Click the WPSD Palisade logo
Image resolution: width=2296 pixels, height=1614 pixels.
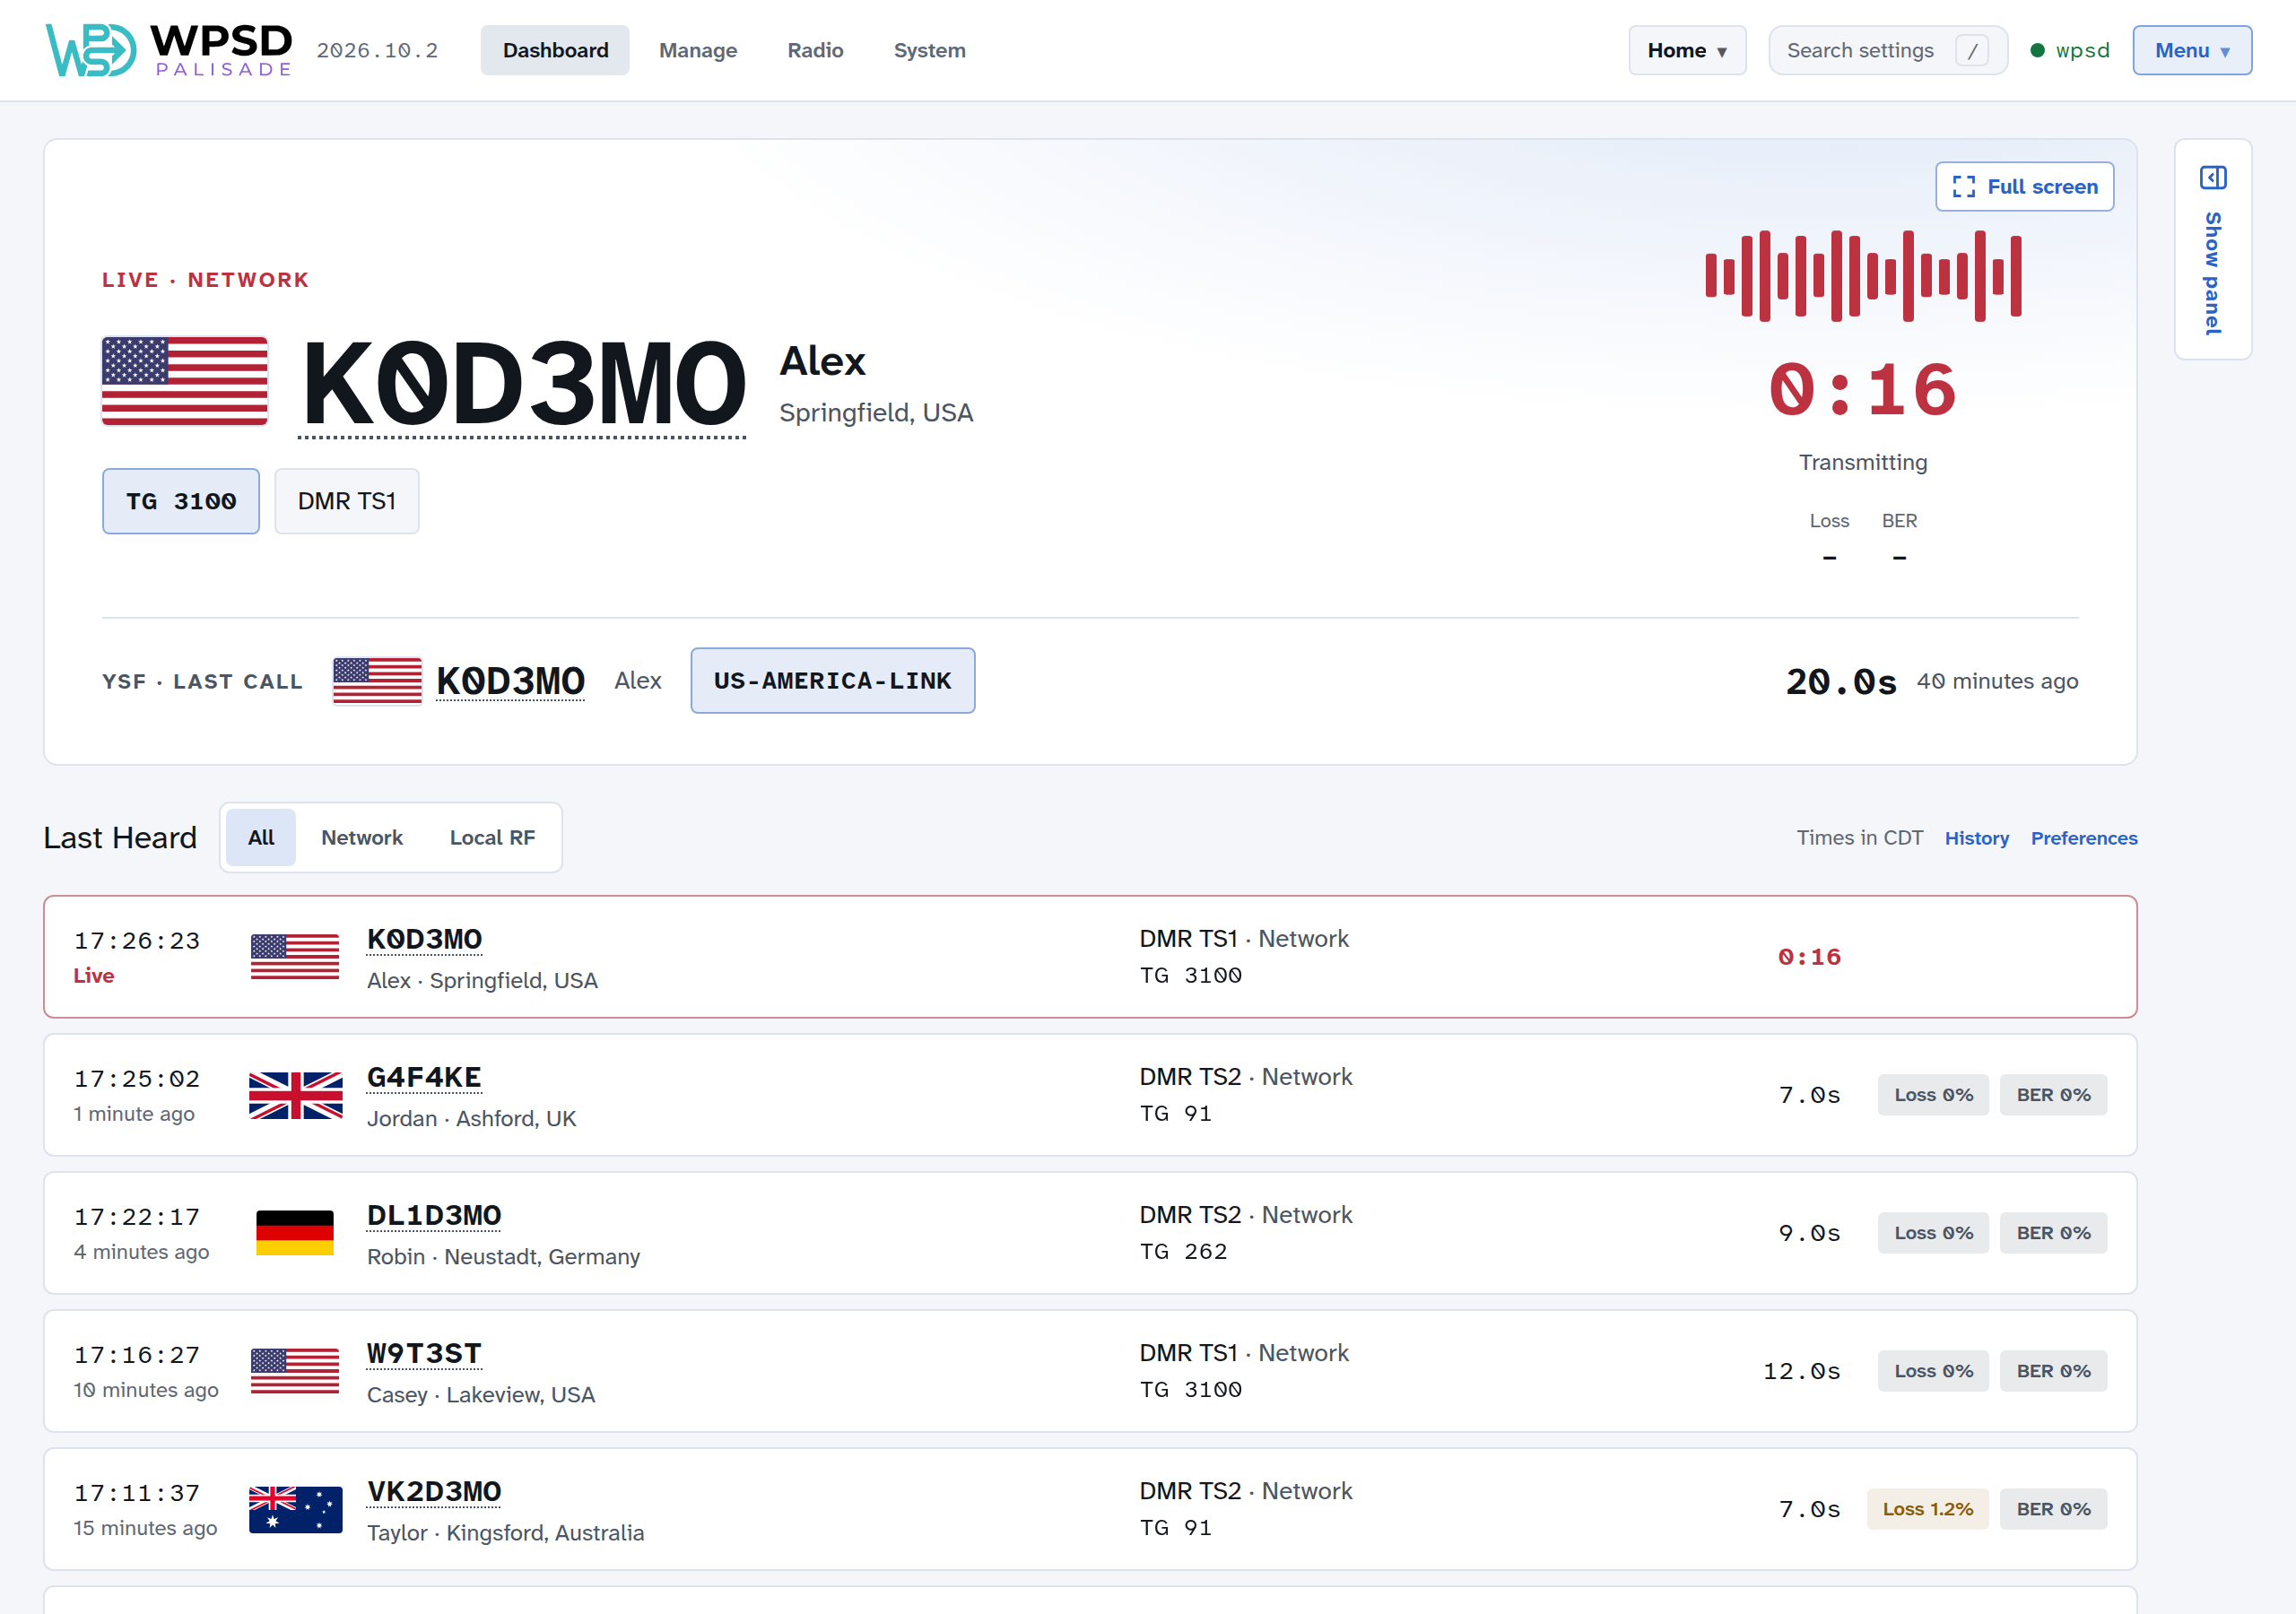tap(169, 50)
